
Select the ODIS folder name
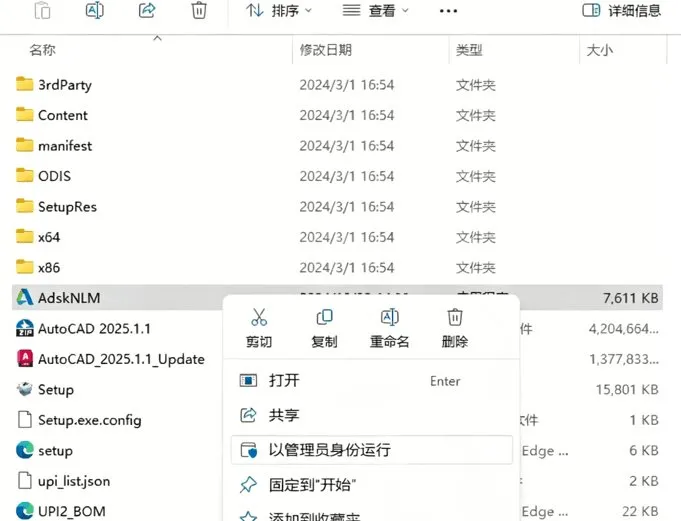tap(54, 176)
